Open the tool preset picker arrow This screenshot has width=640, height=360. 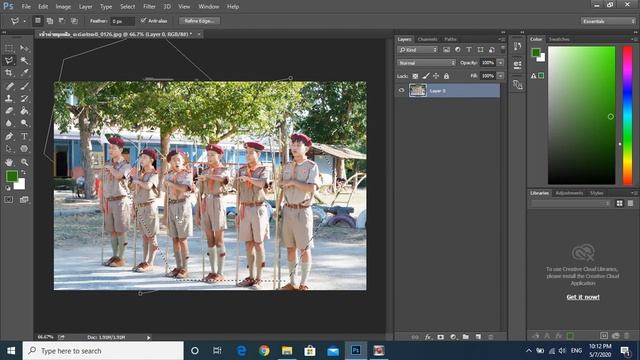point(24,21)
